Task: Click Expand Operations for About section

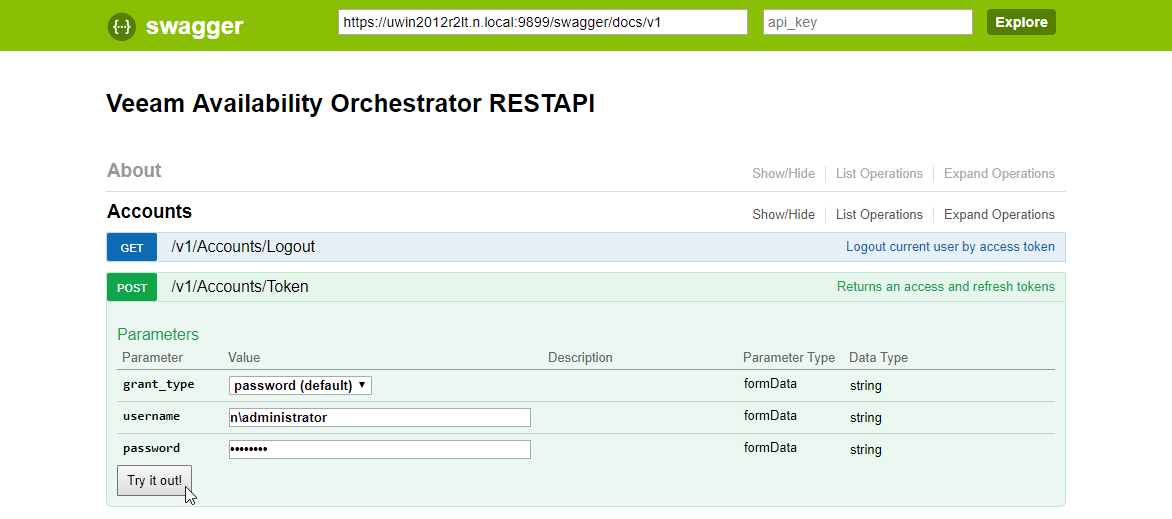Action: (999, 173)
